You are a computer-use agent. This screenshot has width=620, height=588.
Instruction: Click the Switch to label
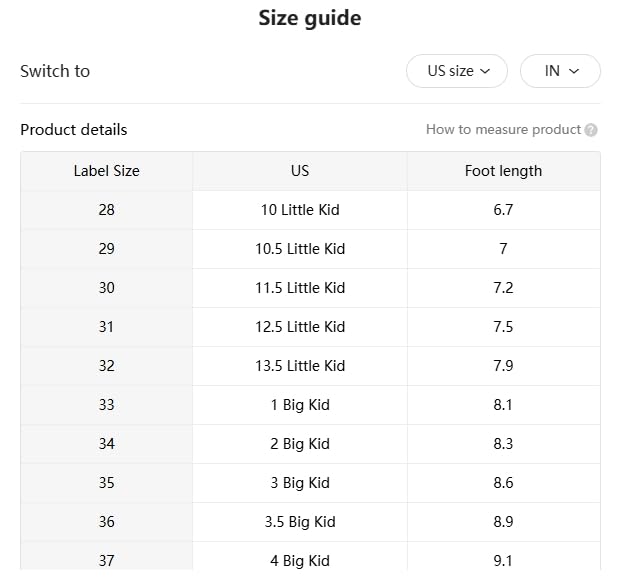[x=55, y=71]
